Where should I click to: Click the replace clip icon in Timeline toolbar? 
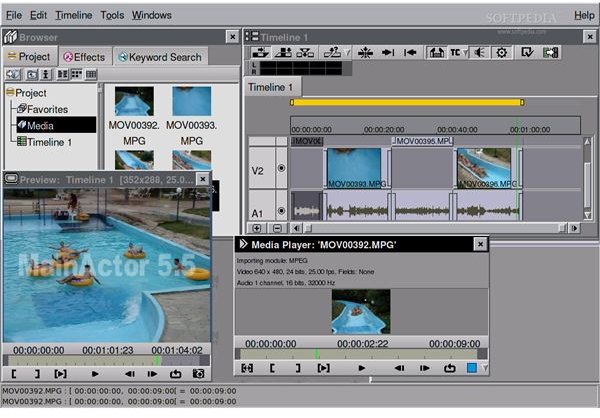tap(305, 52)
